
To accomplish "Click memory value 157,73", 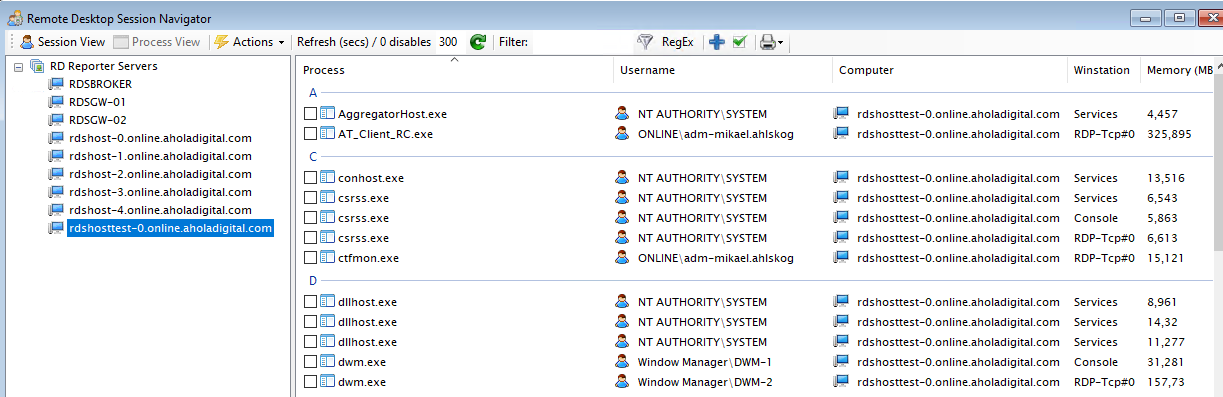I will pos(1166,382).
